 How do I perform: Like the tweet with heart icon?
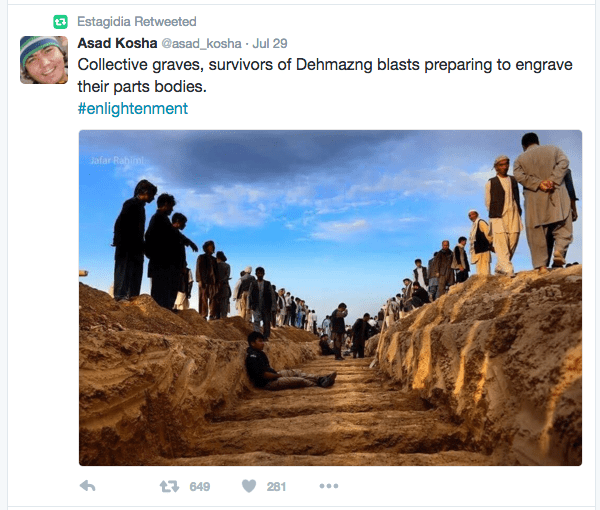tap(249, 486)
